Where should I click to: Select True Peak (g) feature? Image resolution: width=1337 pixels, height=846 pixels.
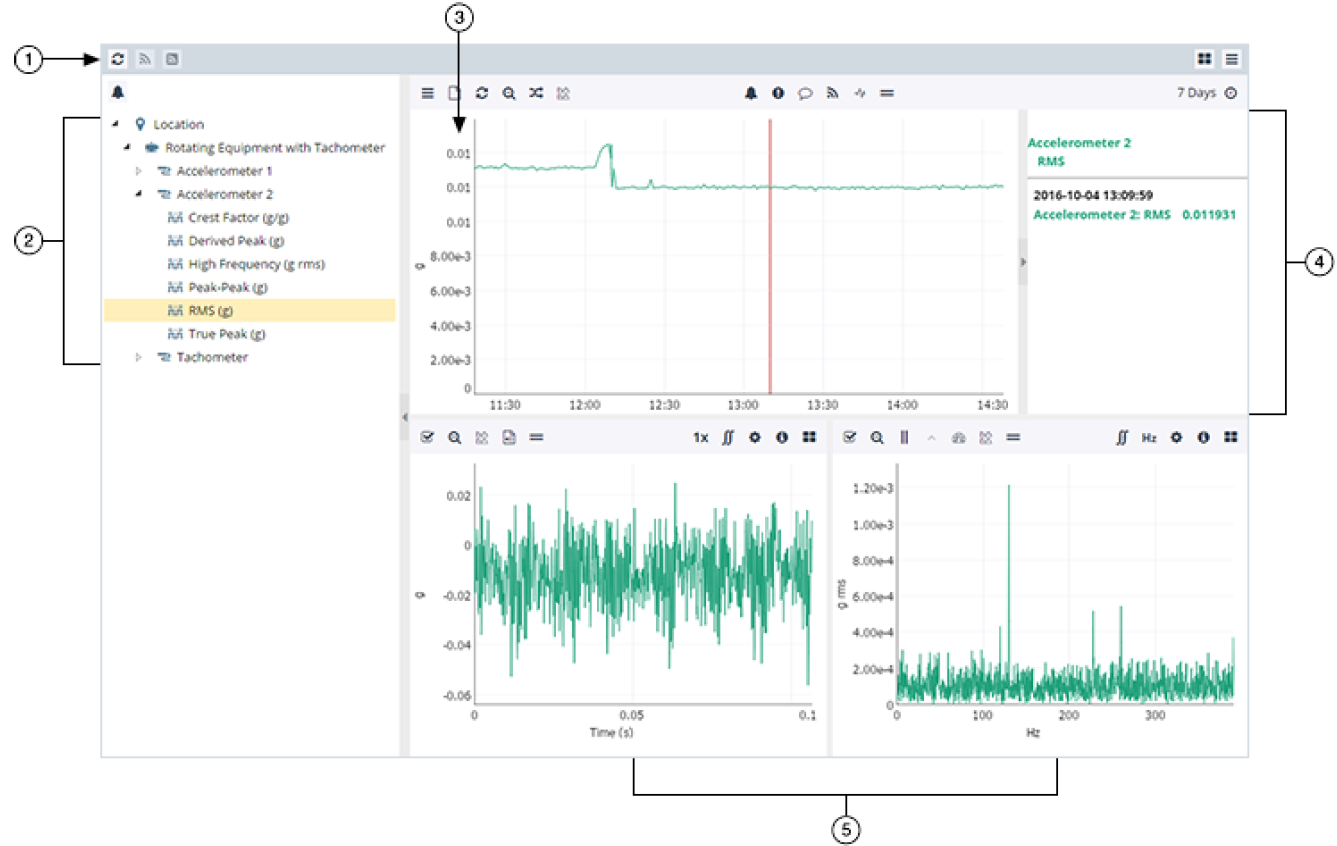point(227,334)
